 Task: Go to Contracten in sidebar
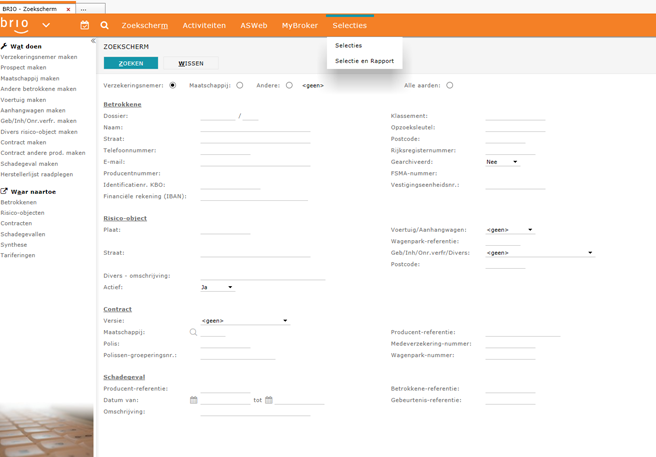16,223
